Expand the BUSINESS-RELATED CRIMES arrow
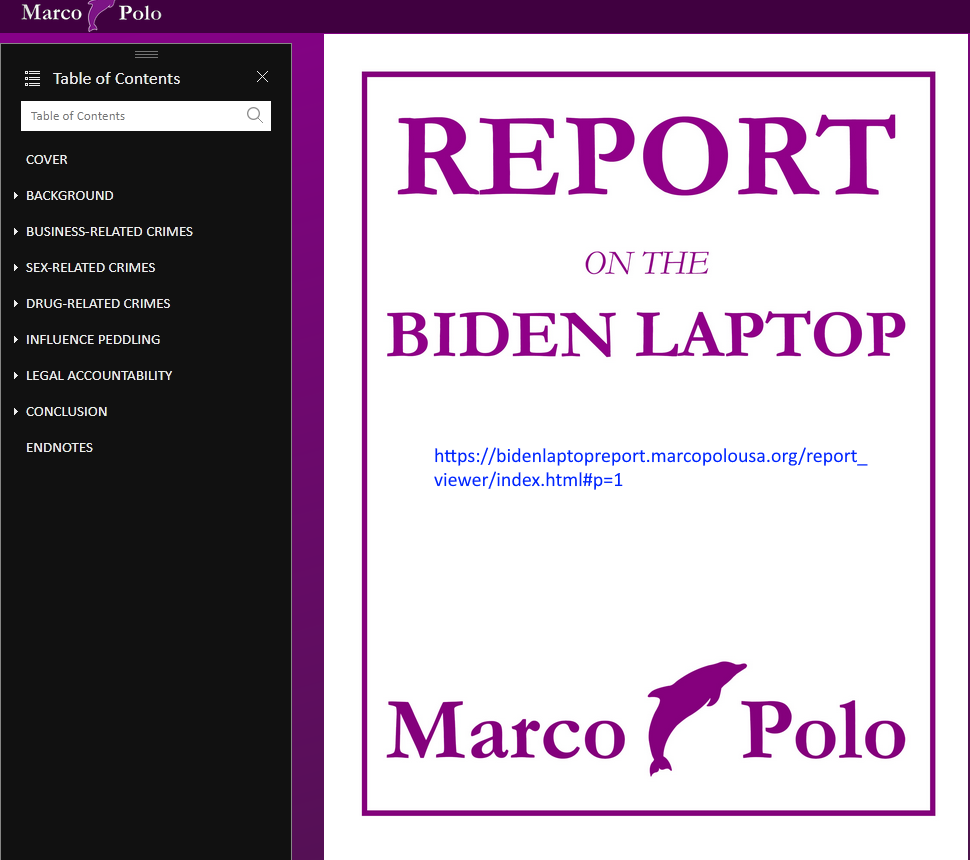The image size is (970, 860). point(15,231)
